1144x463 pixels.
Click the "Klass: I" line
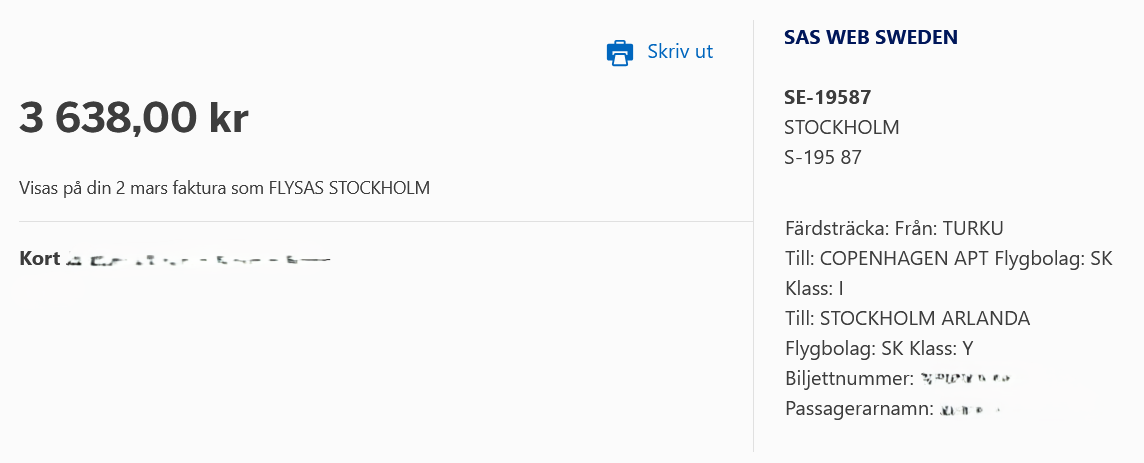click(815, 289)
